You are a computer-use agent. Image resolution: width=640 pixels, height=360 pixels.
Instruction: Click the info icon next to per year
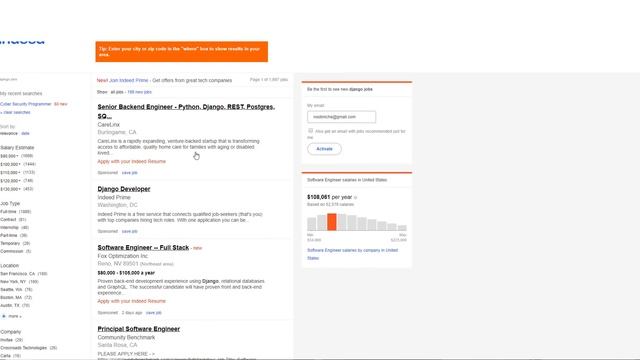[356, 198]
